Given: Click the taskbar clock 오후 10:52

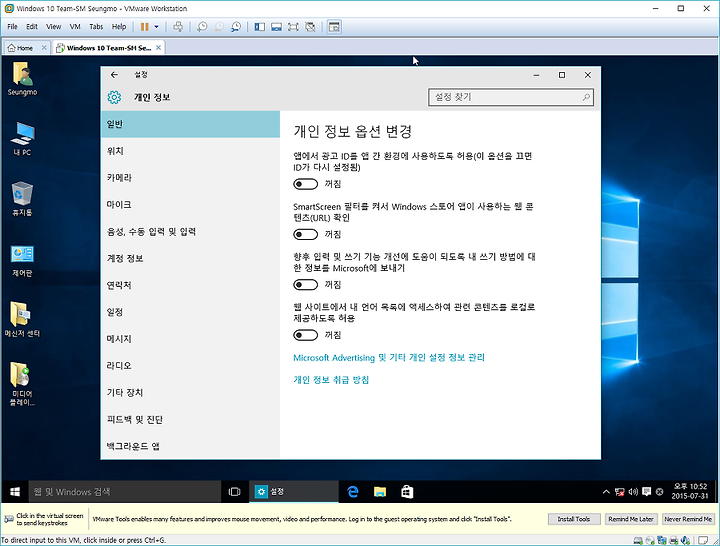Looking at the screenshot, I should coord(690,491).
